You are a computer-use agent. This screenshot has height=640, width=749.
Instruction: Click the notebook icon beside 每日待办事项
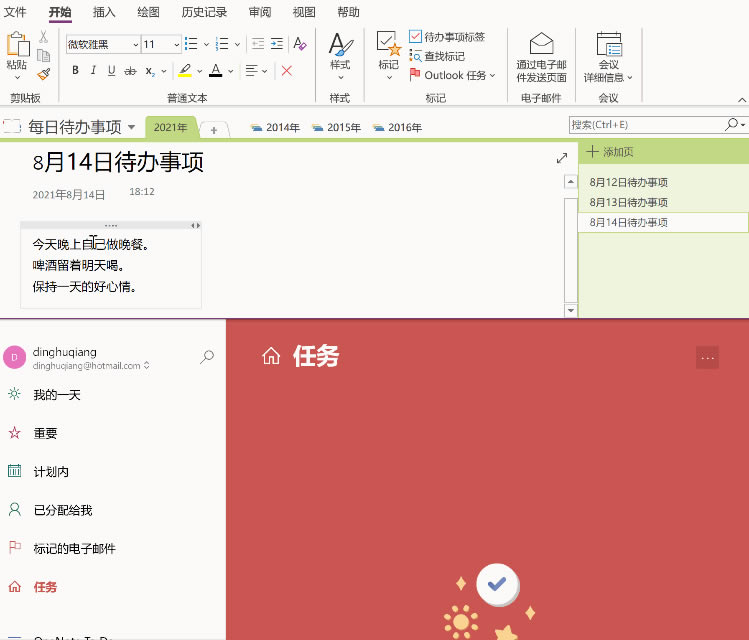[x=12, y=127]
